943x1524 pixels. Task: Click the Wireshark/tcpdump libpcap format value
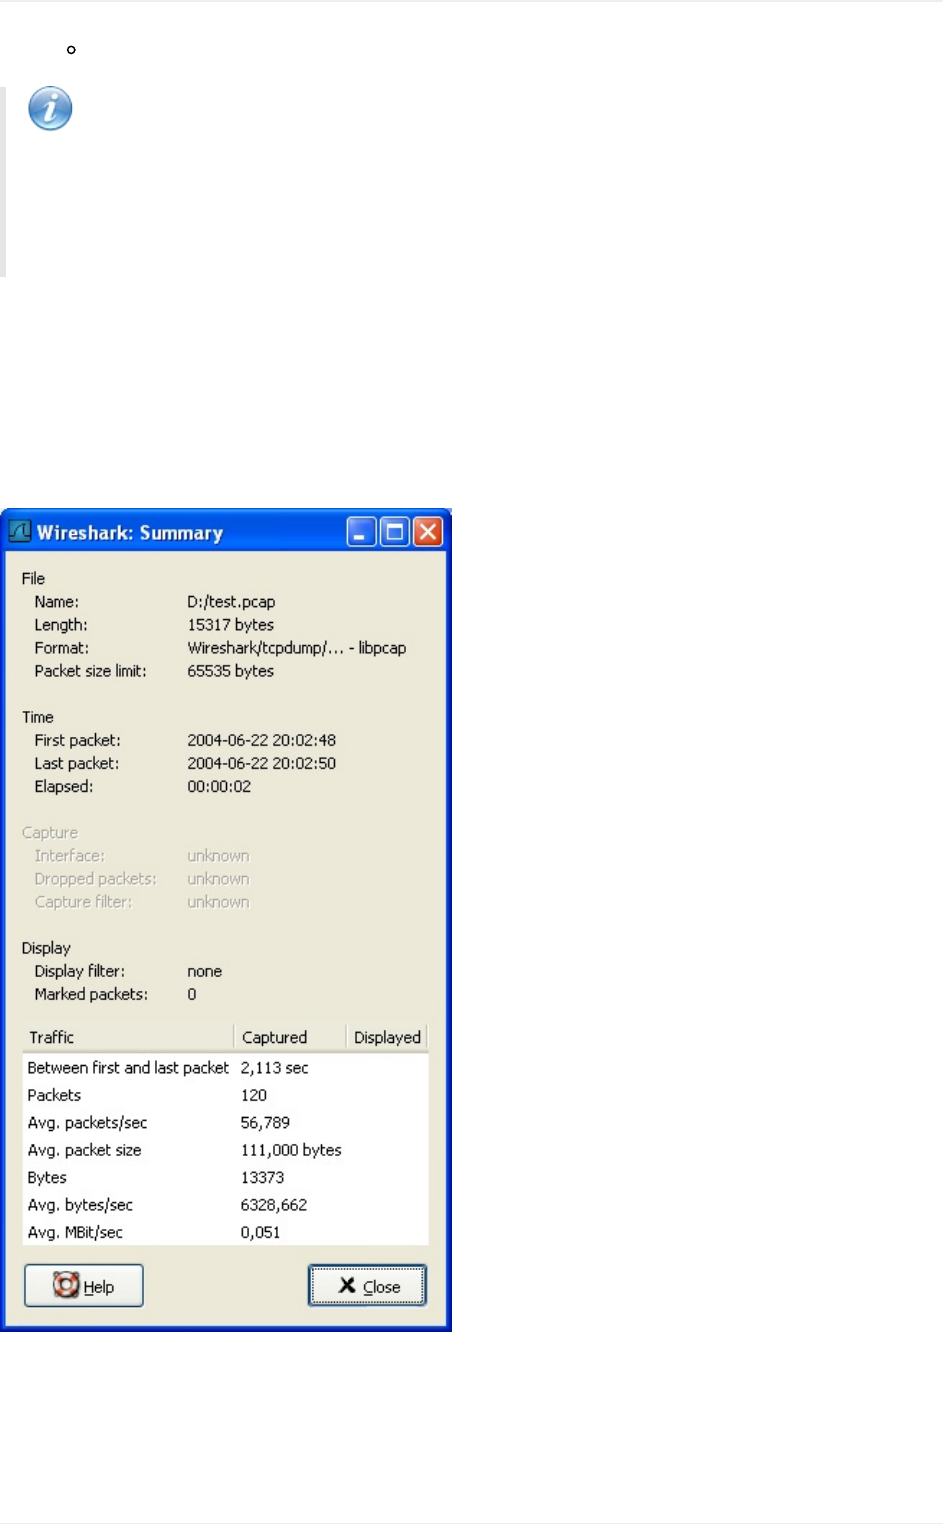click(x=297, y=648)
